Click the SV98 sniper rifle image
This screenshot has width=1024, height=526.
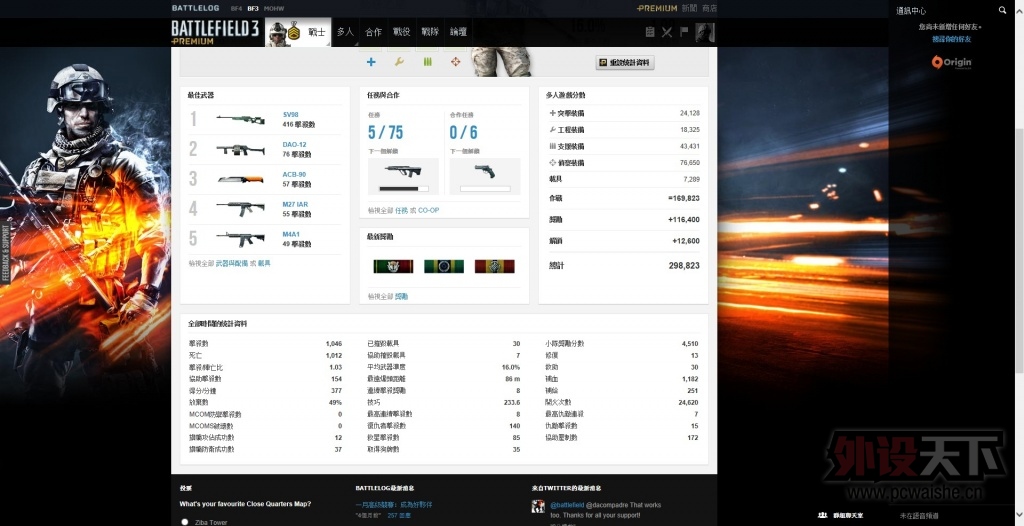pos(240,120)
